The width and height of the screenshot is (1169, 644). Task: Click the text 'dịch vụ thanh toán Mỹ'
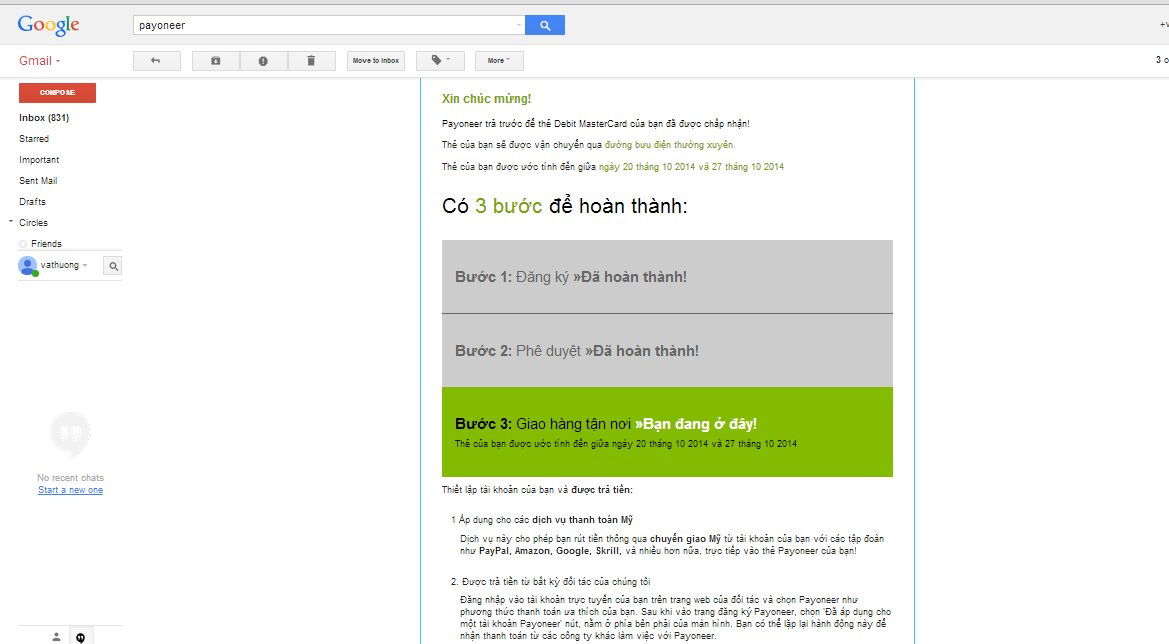coord(582,520)
